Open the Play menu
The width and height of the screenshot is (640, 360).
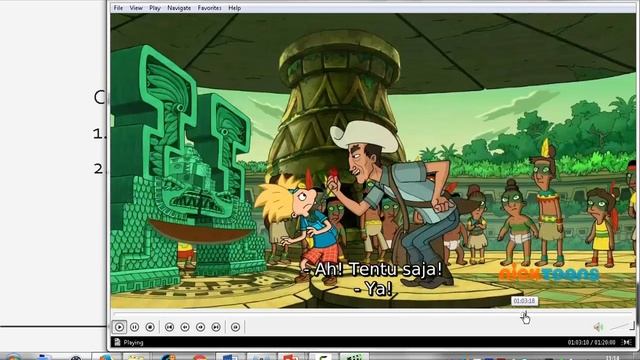coord(155,8)
